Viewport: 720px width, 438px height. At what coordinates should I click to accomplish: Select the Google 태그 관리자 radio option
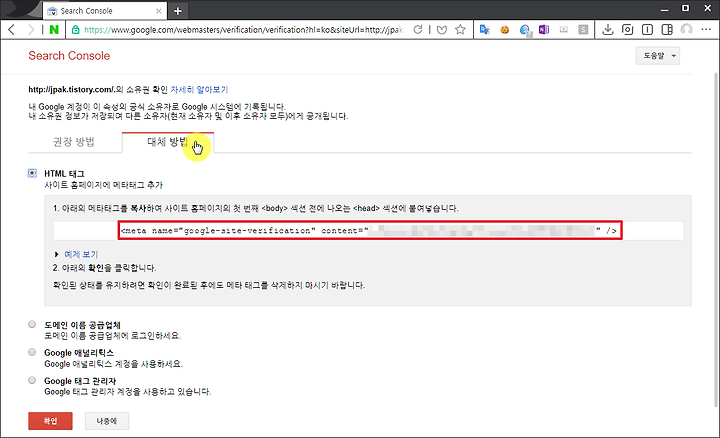pyautogui.click(x=32, y=381)
